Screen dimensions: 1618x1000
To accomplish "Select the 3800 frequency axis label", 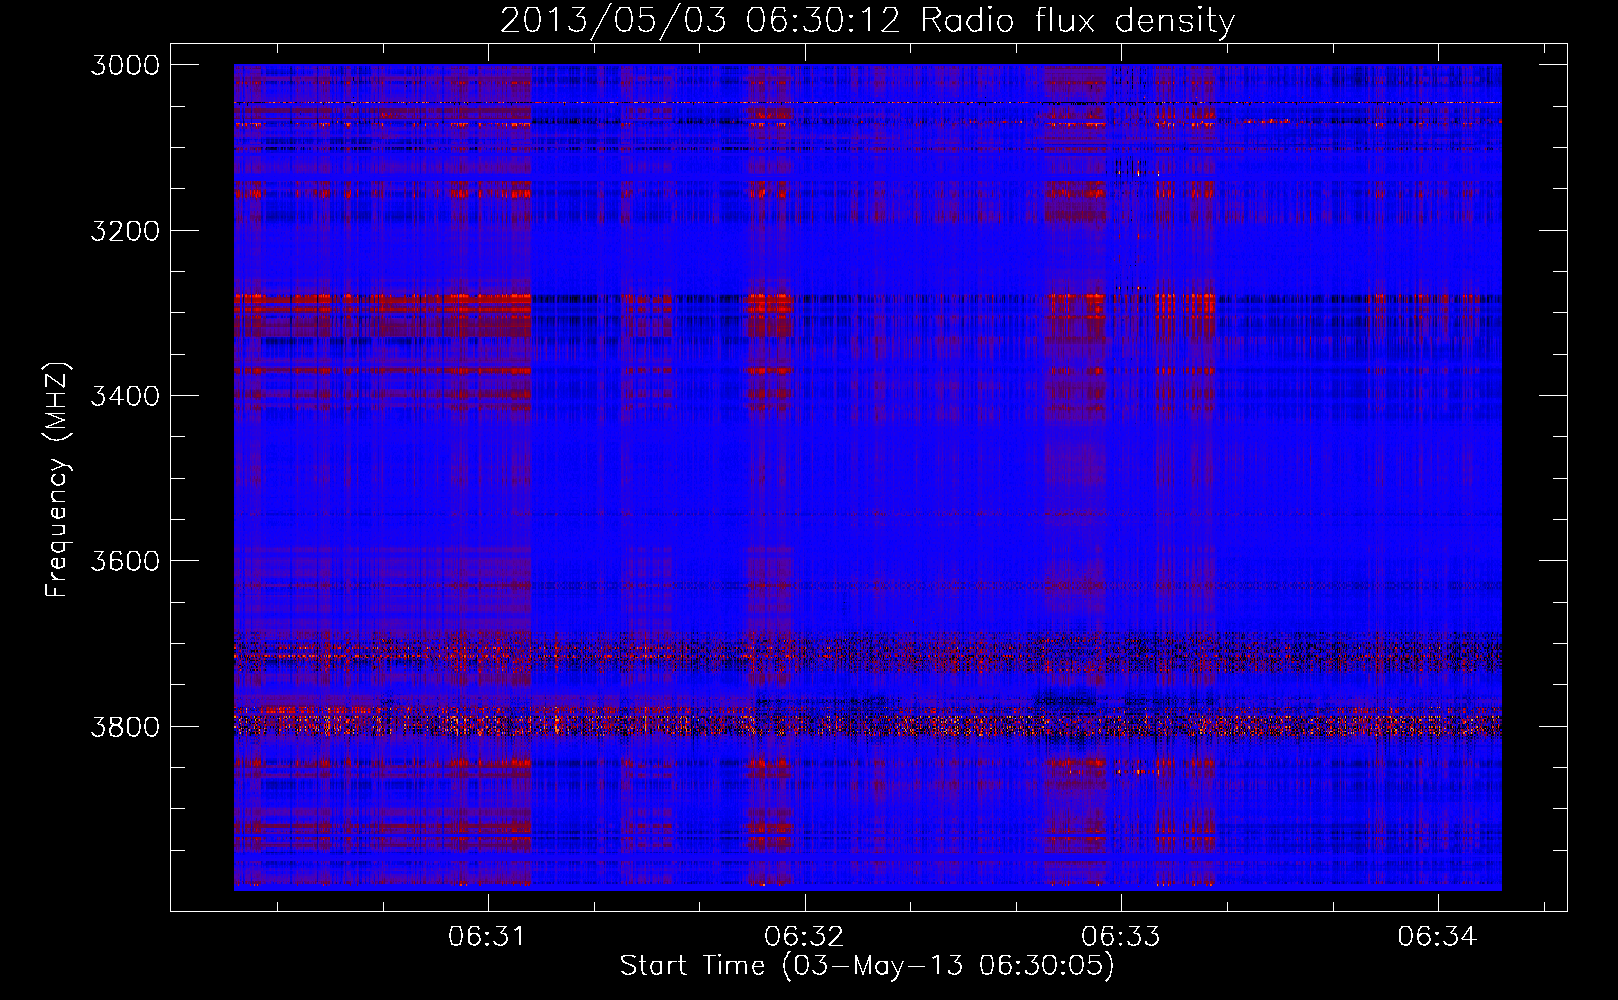I will pyautogui.click(x=125, y=727).
